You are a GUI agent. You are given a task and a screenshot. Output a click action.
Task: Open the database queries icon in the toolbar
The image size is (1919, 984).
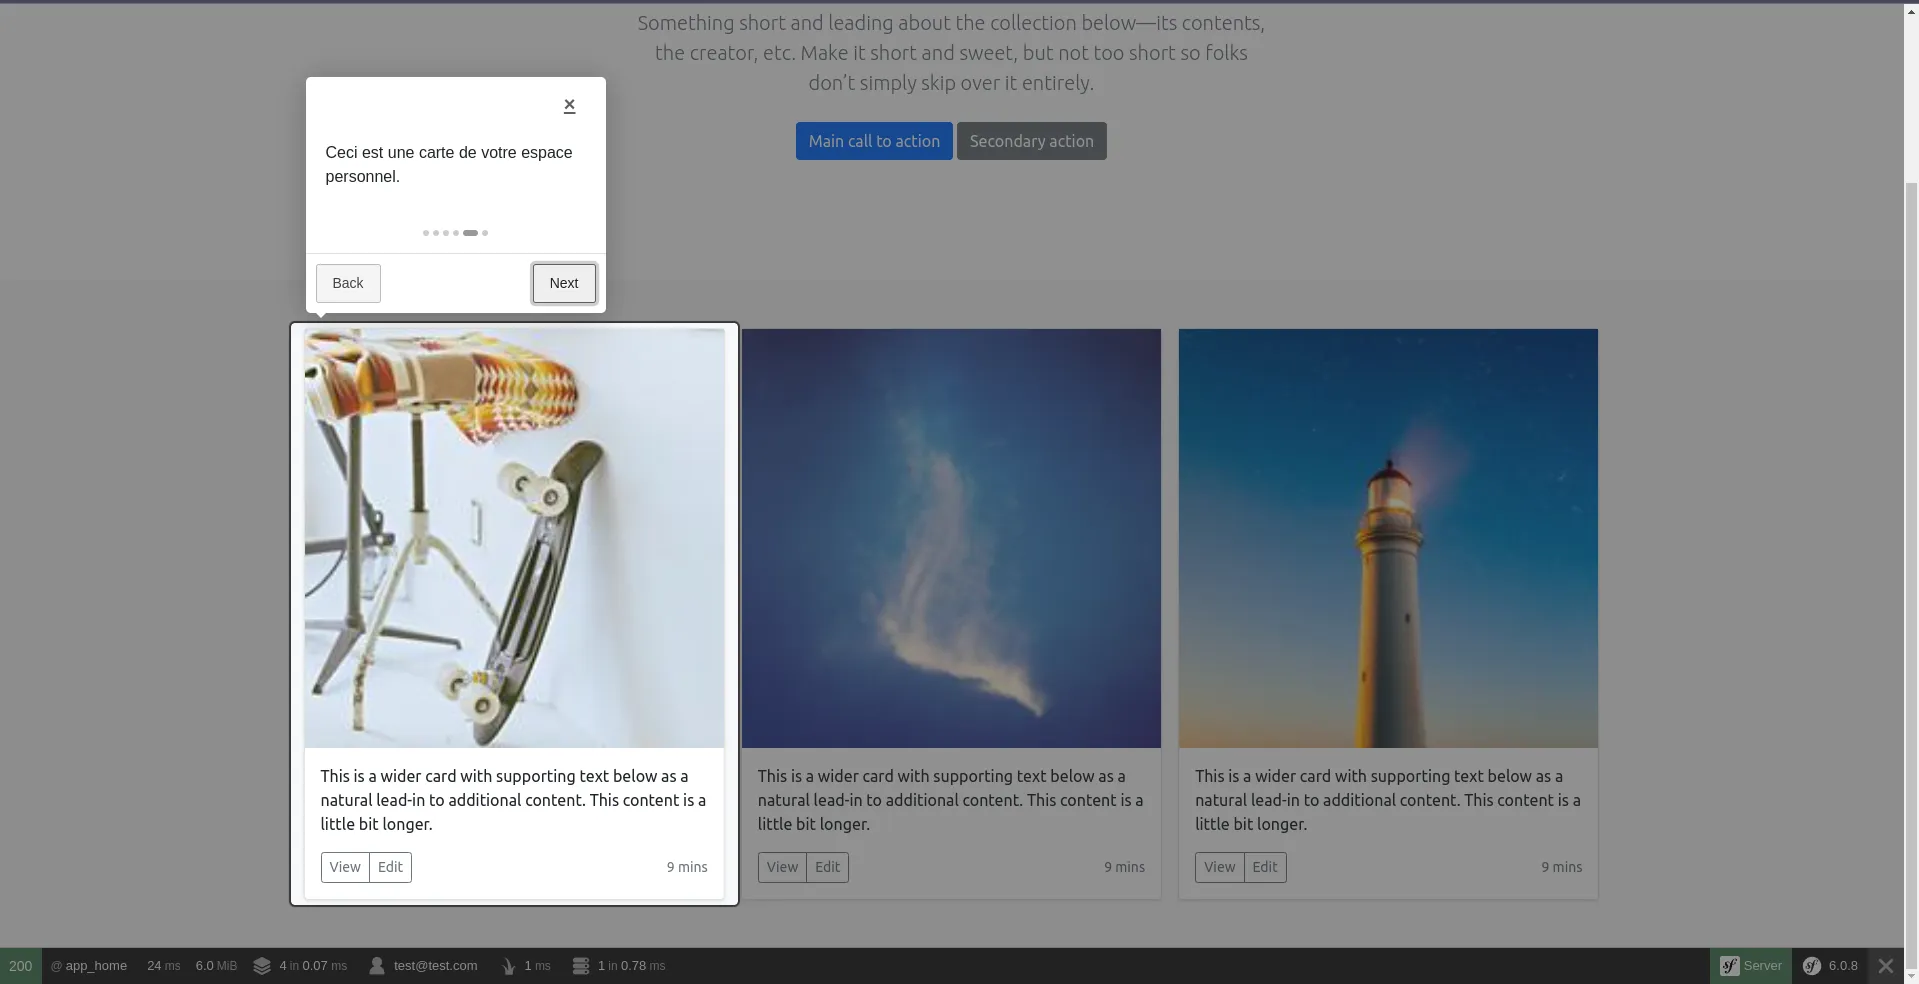click(x=581, y=966)
